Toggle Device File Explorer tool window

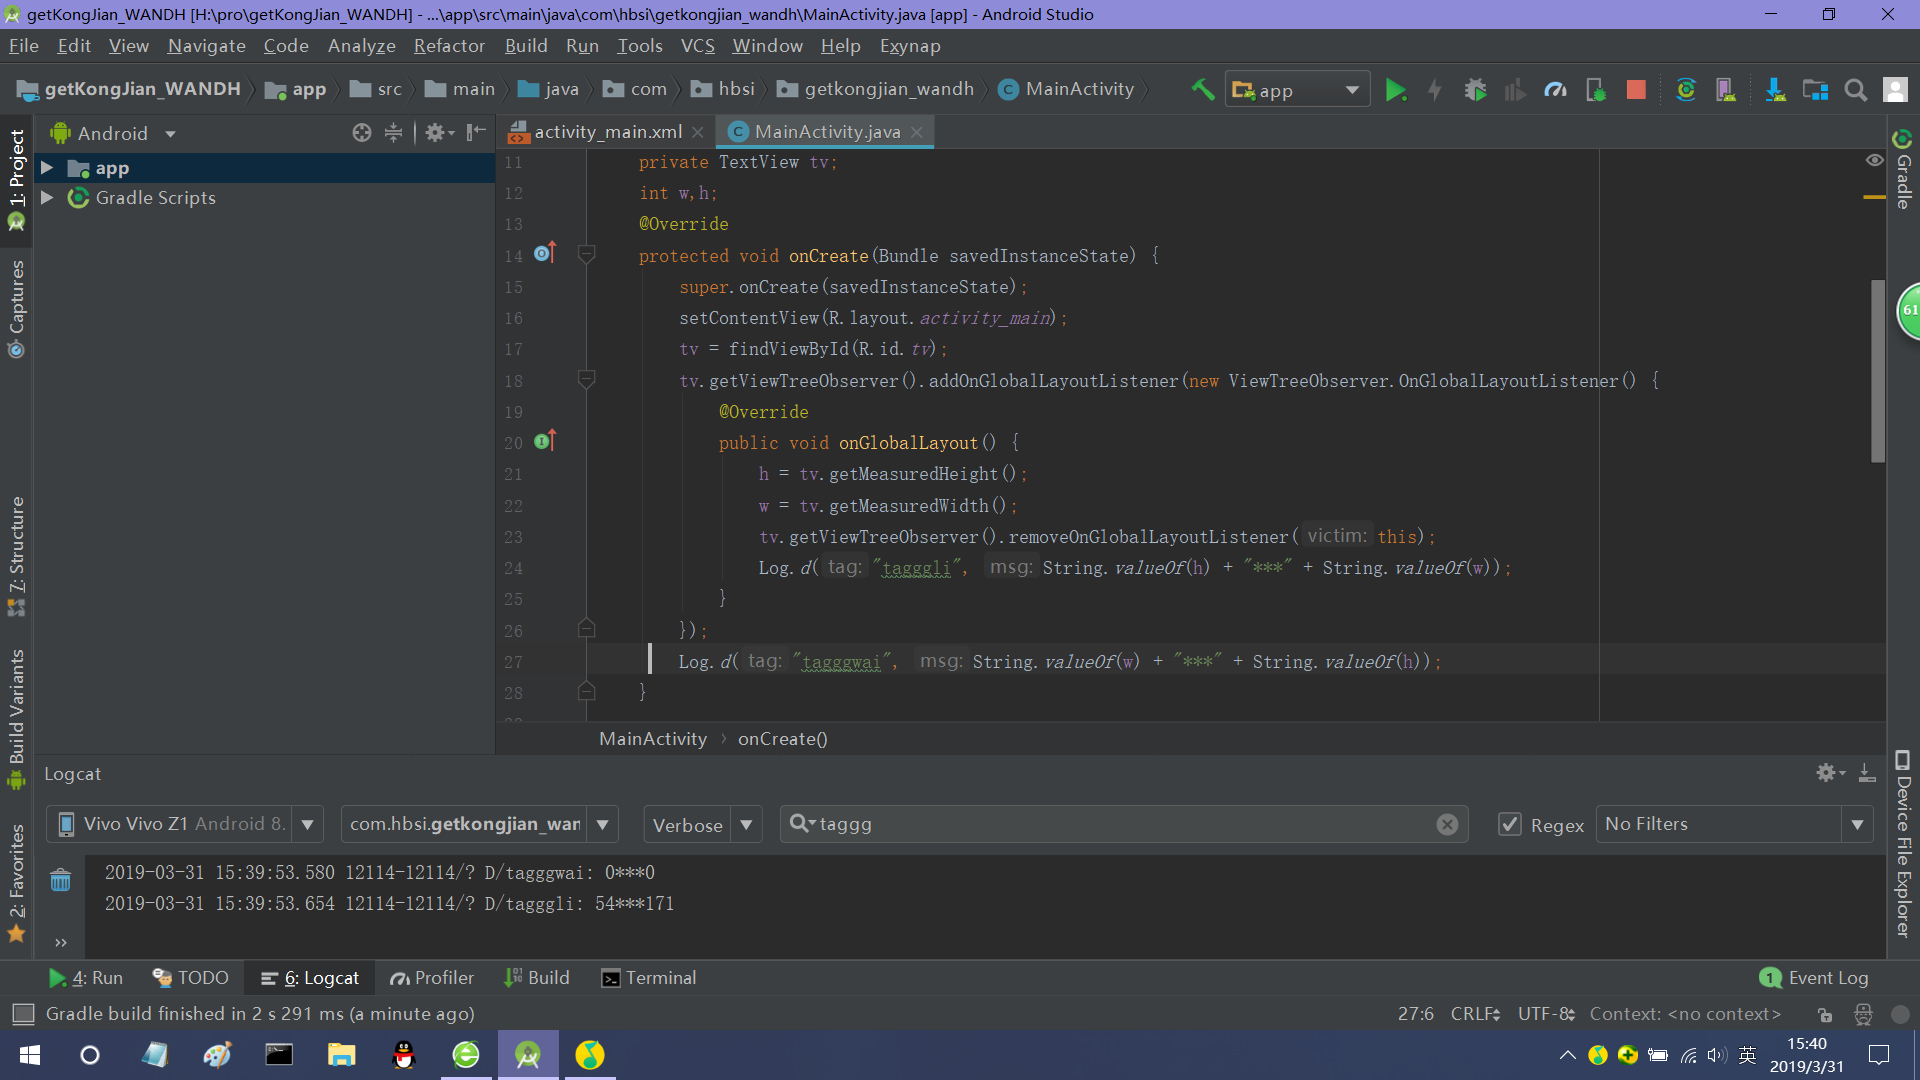1903,844
